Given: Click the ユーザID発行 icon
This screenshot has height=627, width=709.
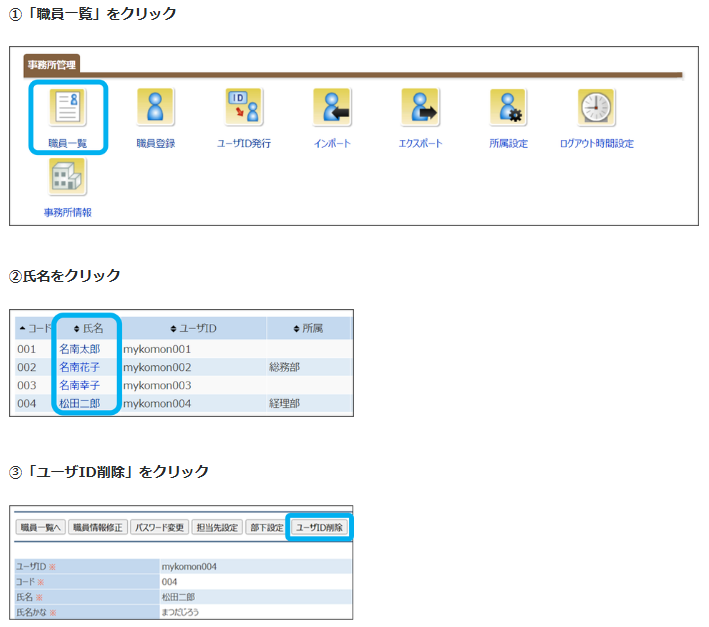Looking at the screenshot, I should click(x=243, y=108).
